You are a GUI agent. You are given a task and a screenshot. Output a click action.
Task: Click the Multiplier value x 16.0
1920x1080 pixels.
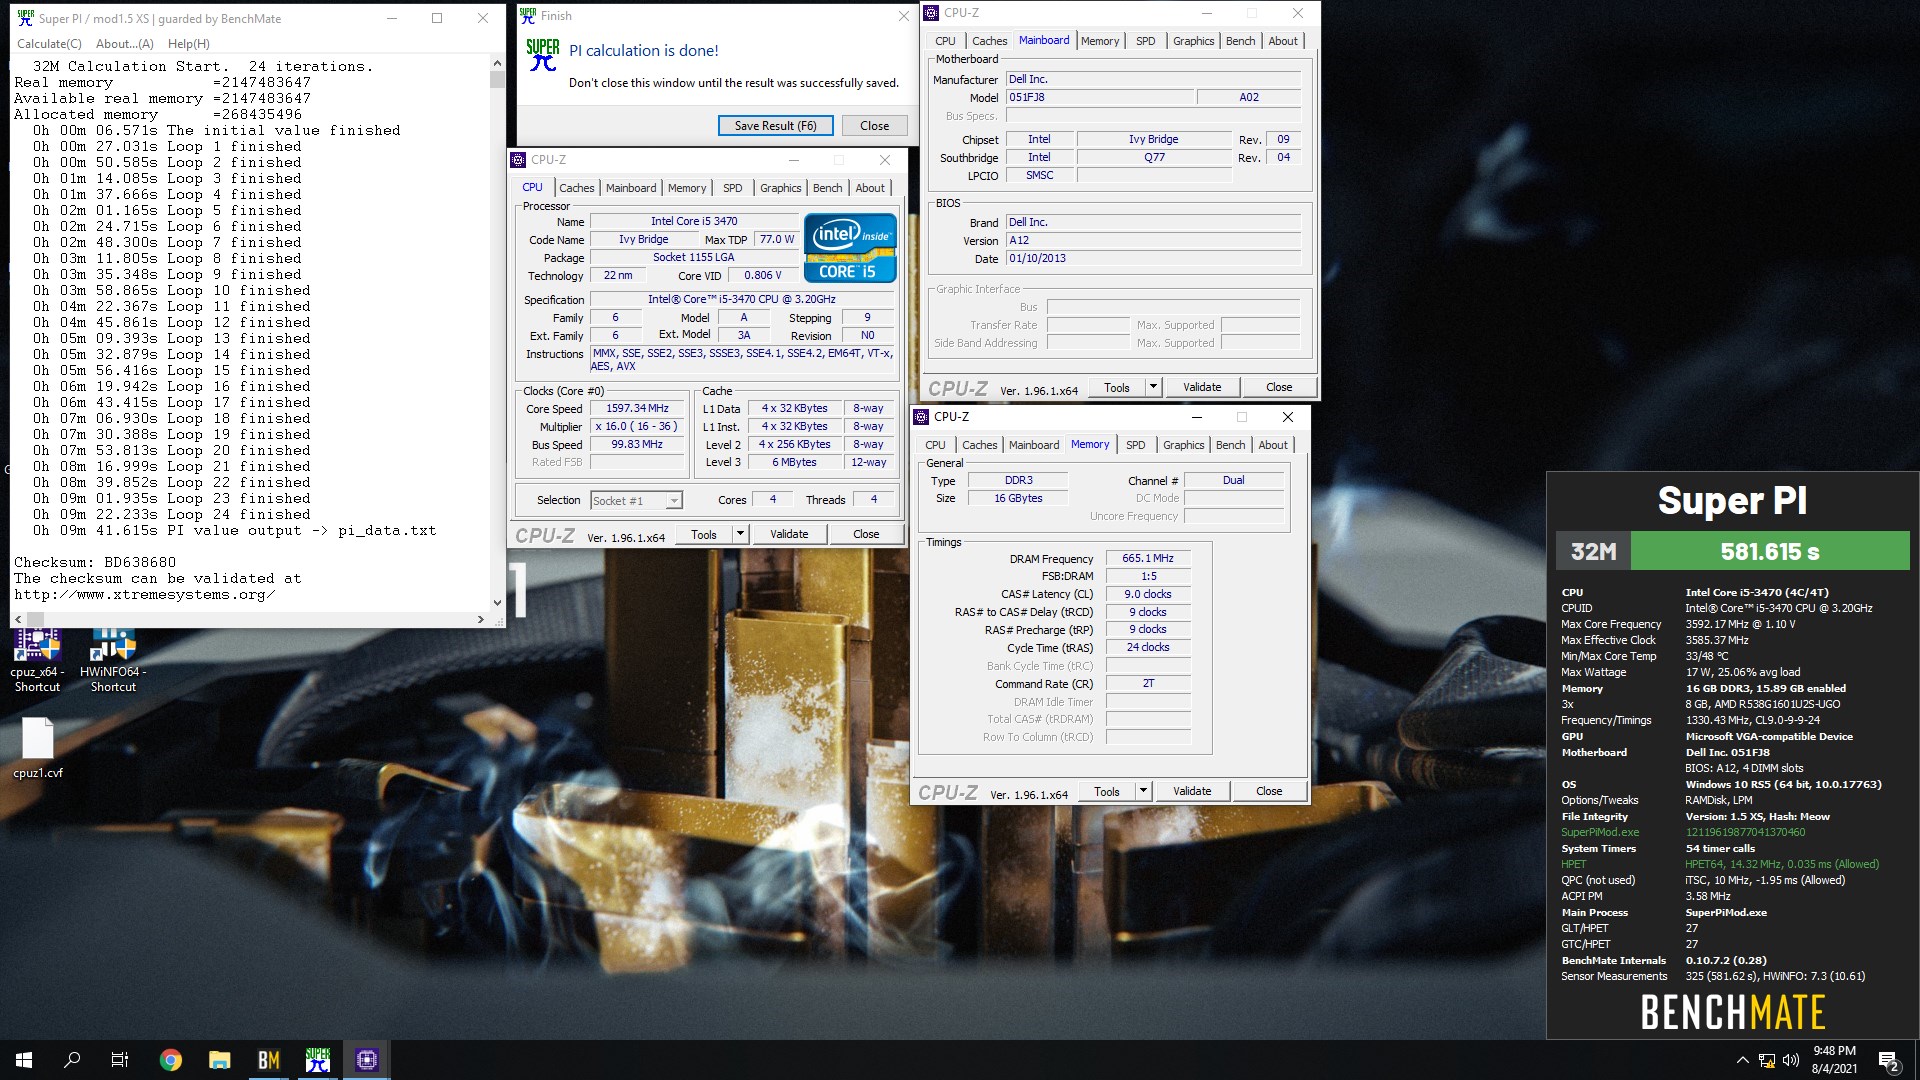coord(637,426)
